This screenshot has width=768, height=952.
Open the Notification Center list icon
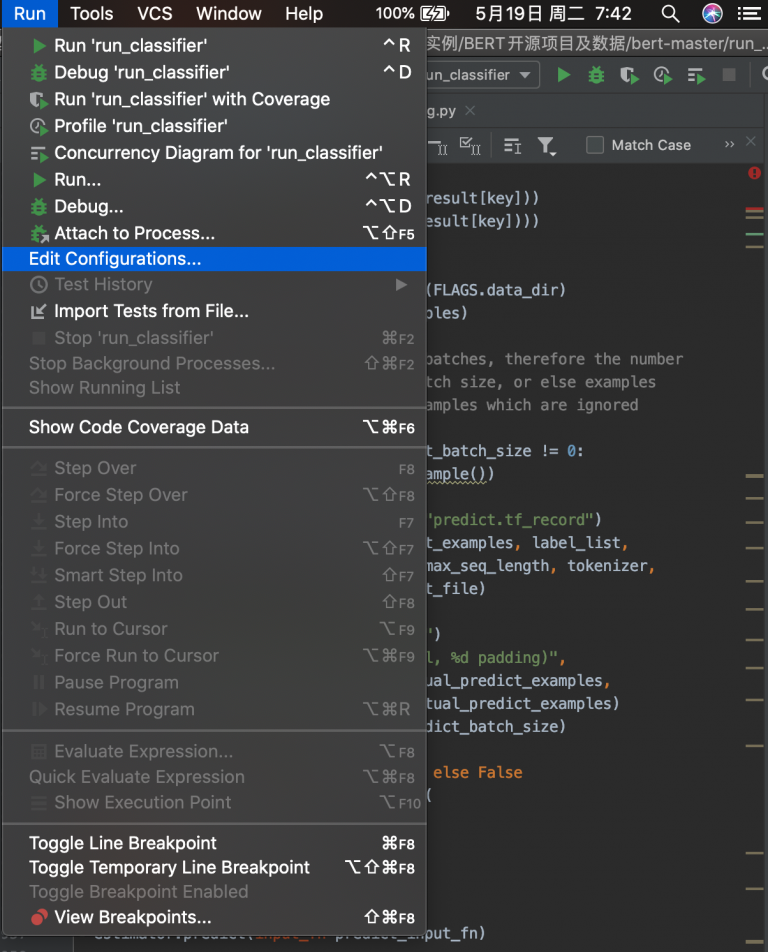pyautogui.click(x=749, y=13)
